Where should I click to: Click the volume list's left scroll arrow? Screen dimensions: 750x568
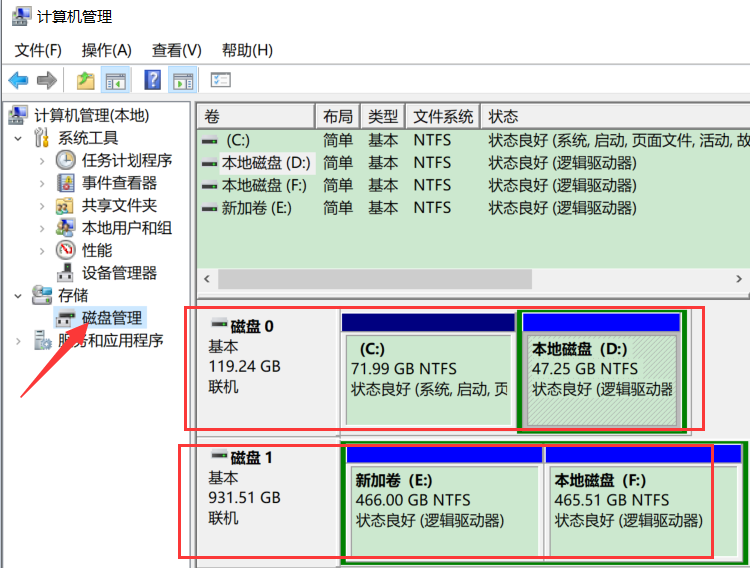coord(207,279)
